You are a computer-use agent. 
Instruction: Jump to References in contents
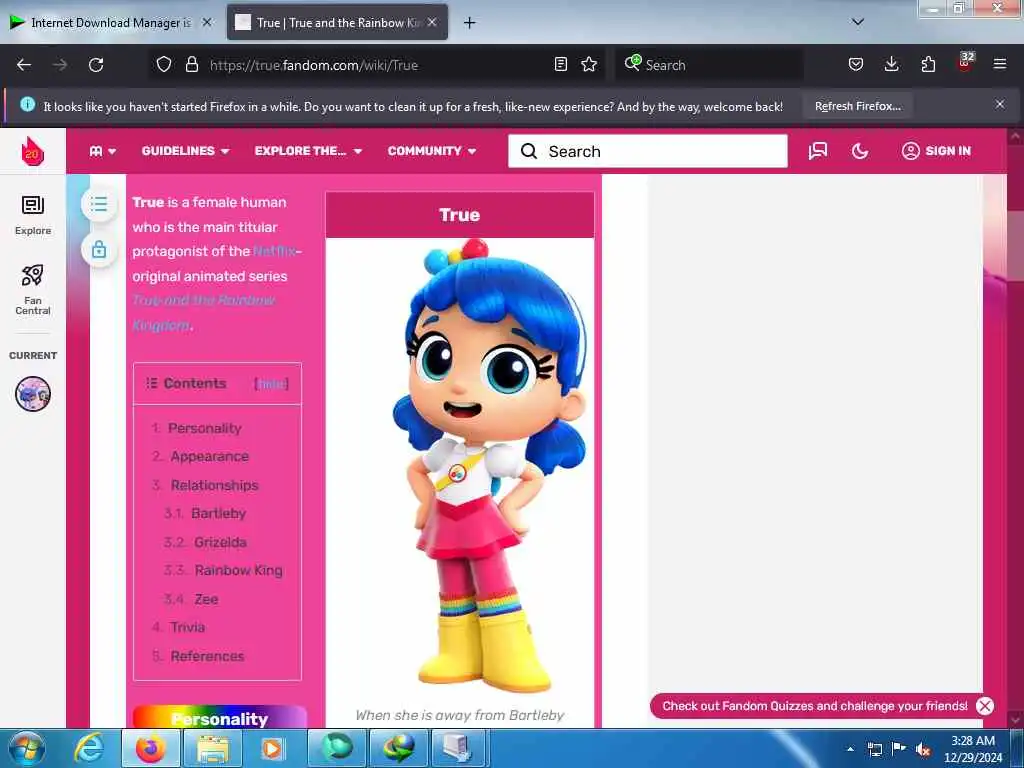[x=207, y=656]
